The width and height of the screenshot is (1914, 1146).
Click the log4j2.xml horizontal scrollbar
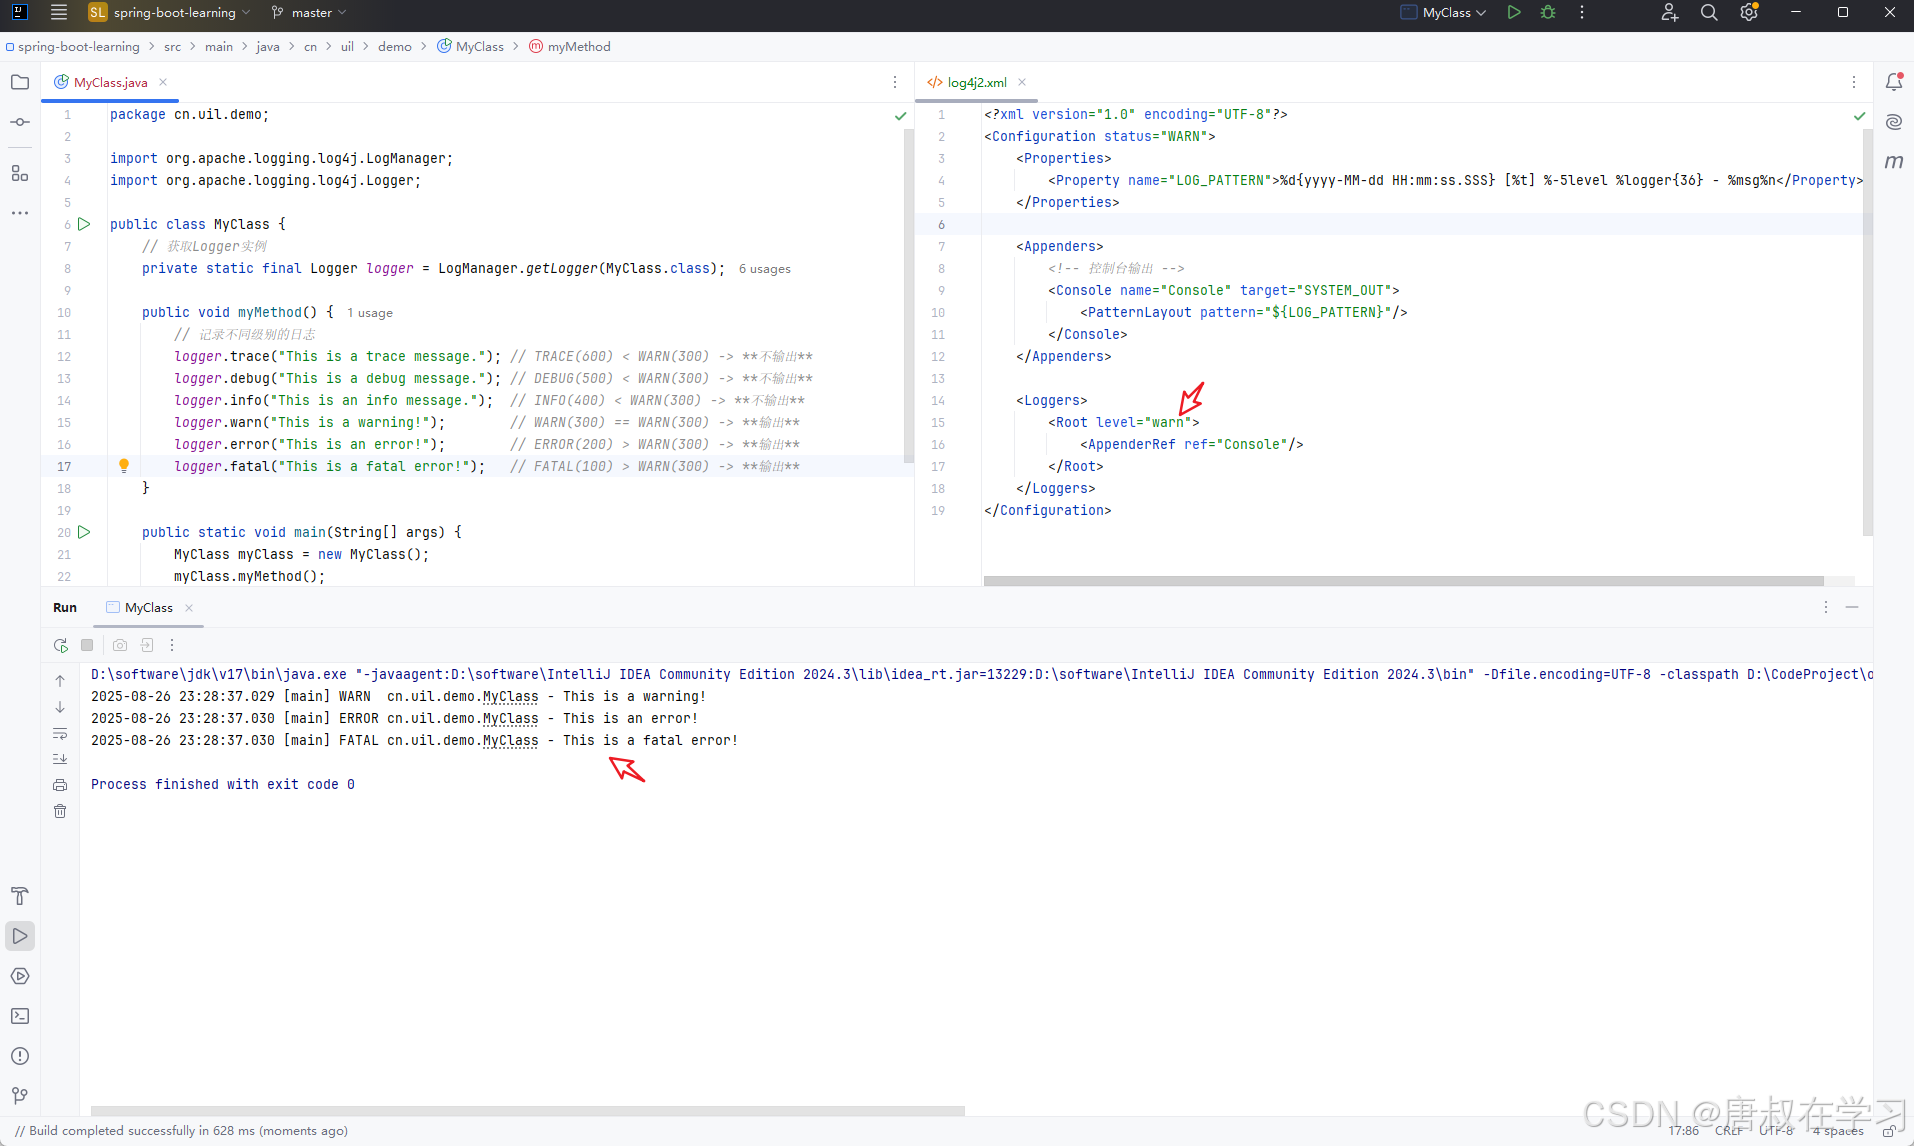tap(1403, 580)
